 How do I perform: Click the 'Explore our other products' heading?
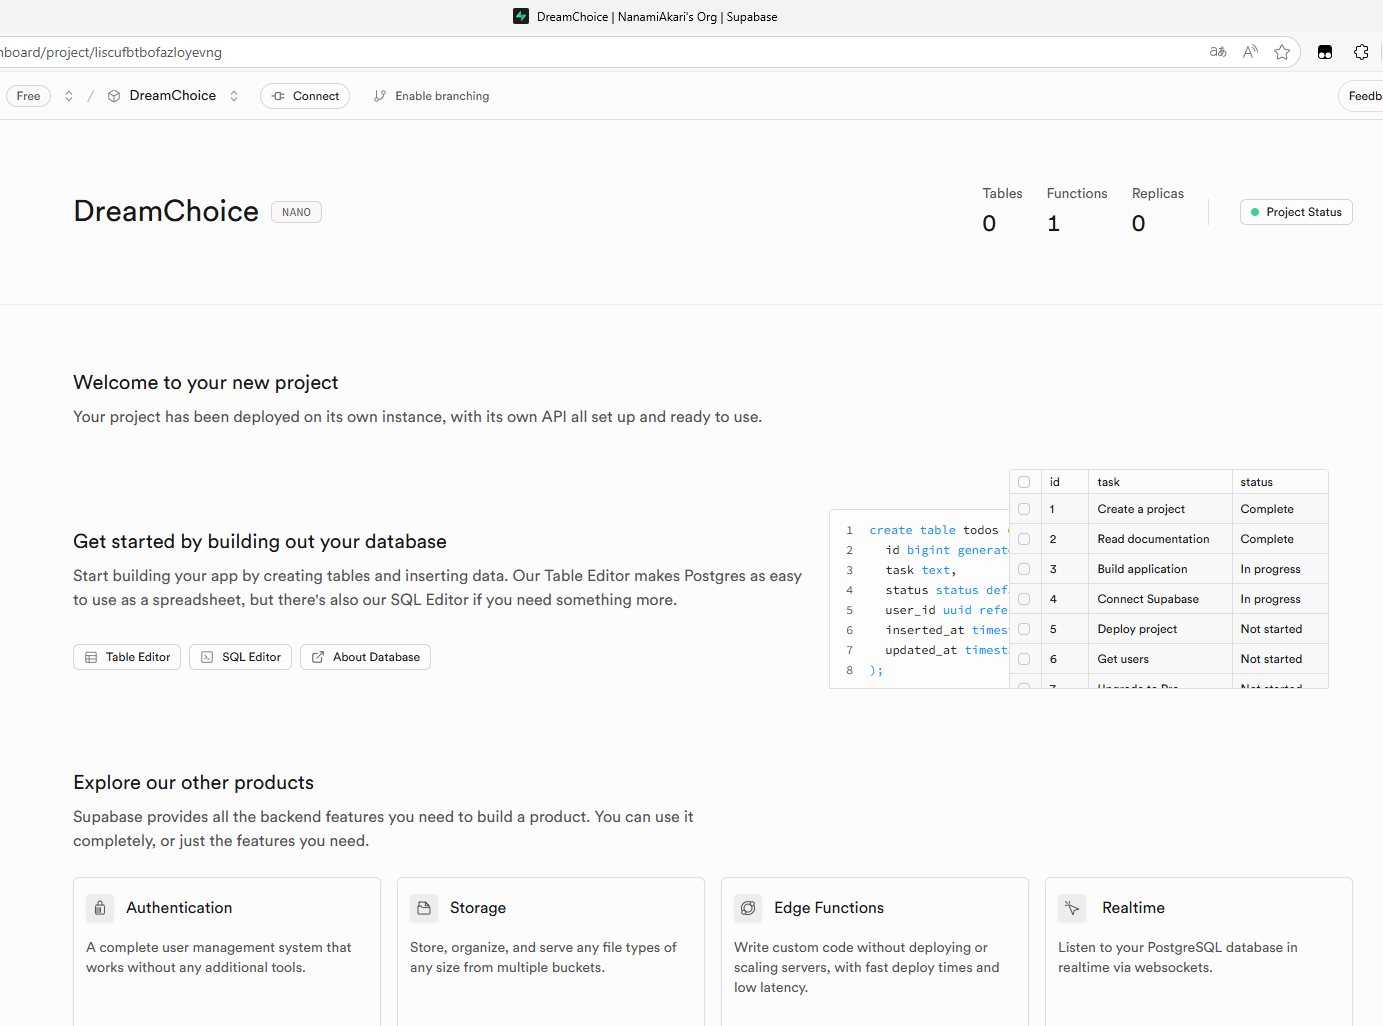coord(194,782)
